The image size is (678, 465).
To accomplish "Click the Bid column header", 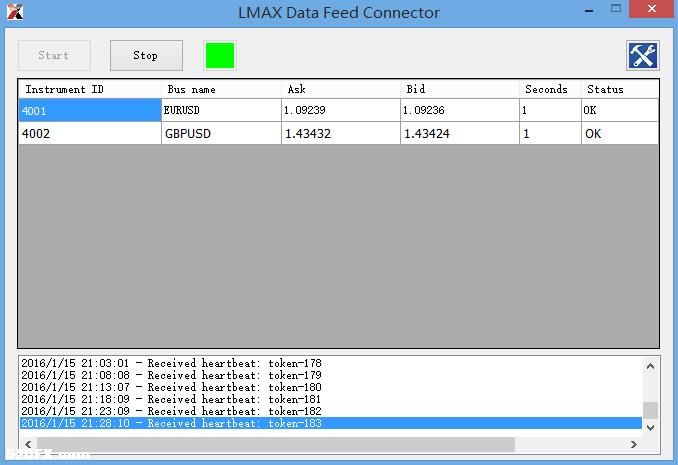I will [460, 89].
